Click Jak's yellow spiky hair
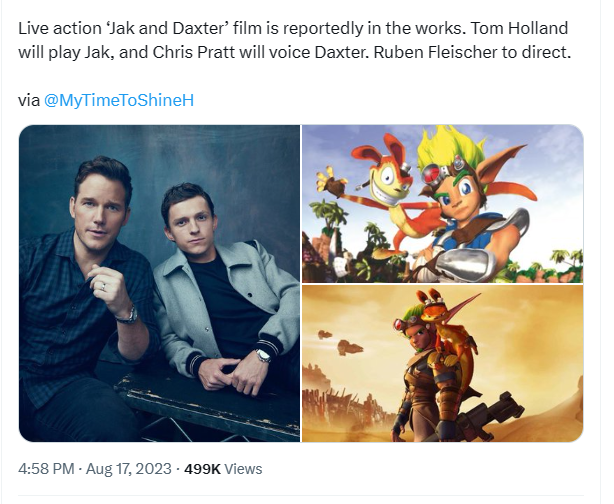 point(450,147)
